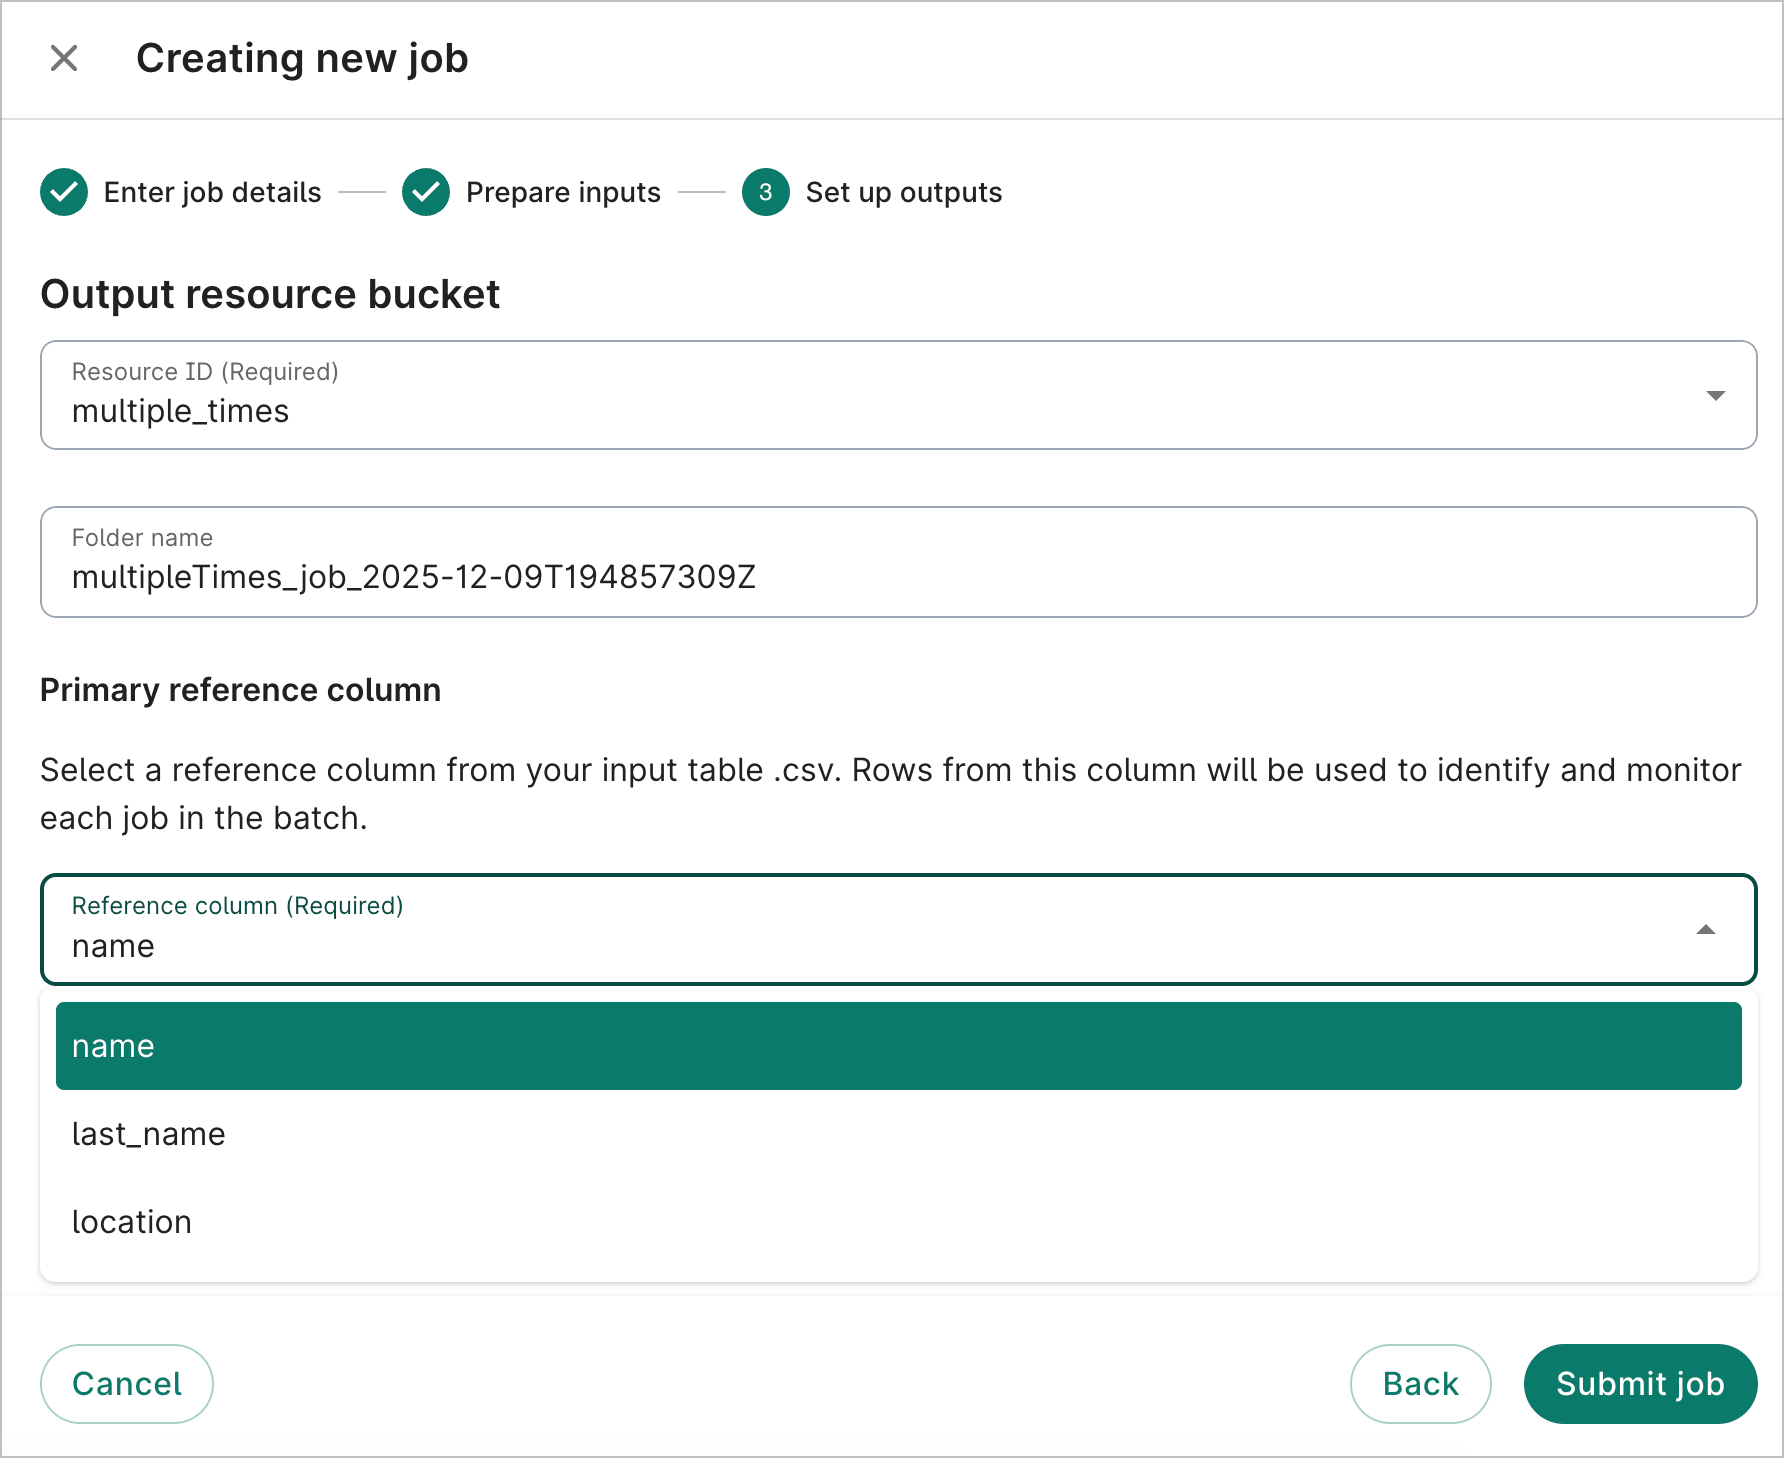The width and height of the screenshot is (1784, 1458).
Task: Click the checkmark icon on Enter job details step
Action: click(63, 192)
